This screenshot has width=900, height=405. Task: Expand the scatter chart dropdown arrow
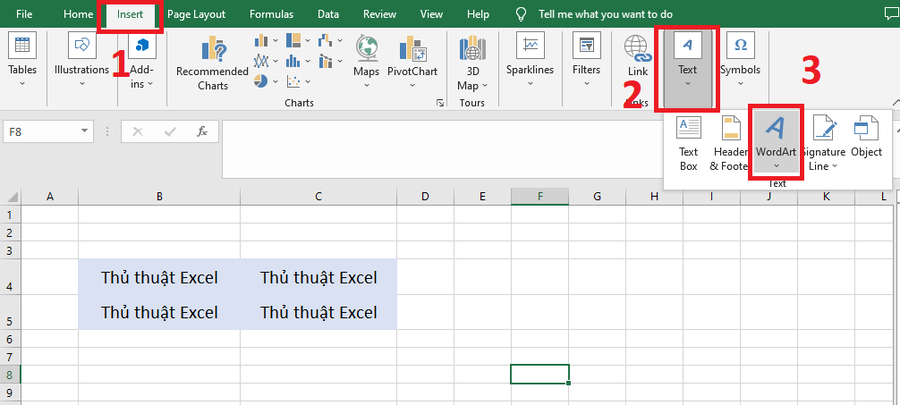308,81
